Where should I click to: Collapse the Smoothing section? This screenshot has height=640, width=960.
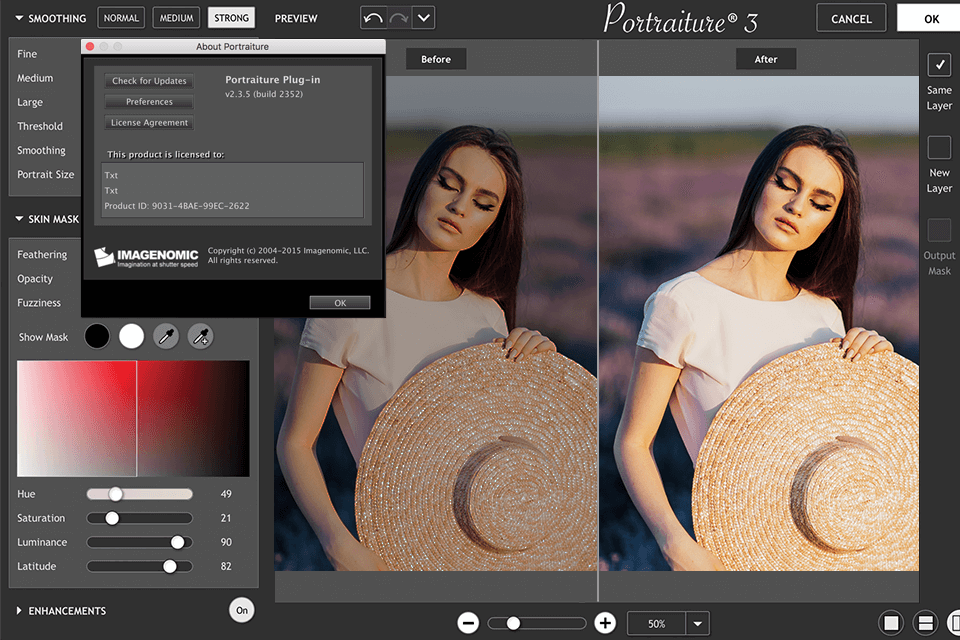point(19,18)
